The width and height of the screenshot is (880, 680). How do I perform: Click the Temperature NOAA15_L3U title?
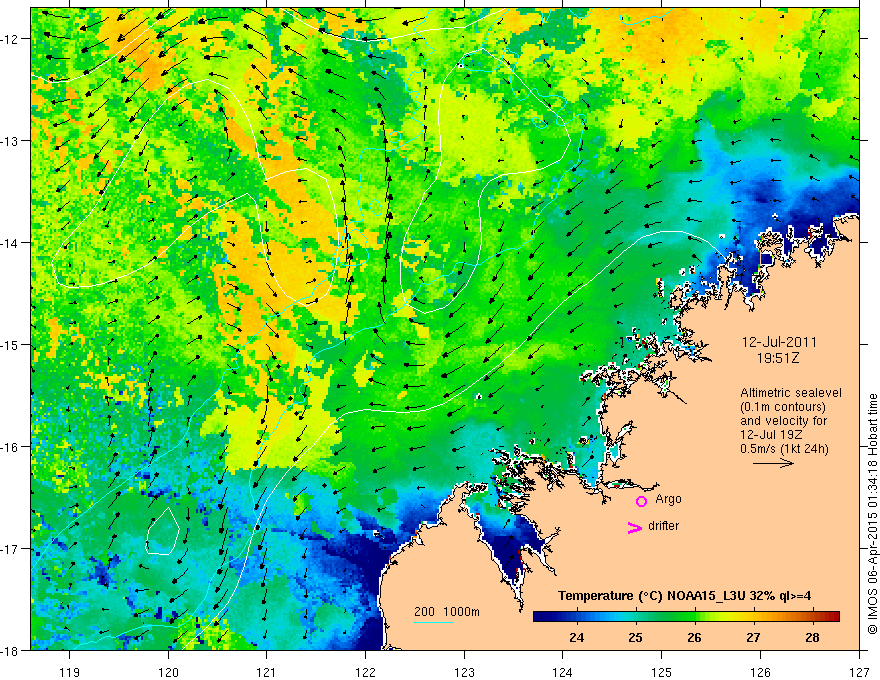(x=684, y=596)
